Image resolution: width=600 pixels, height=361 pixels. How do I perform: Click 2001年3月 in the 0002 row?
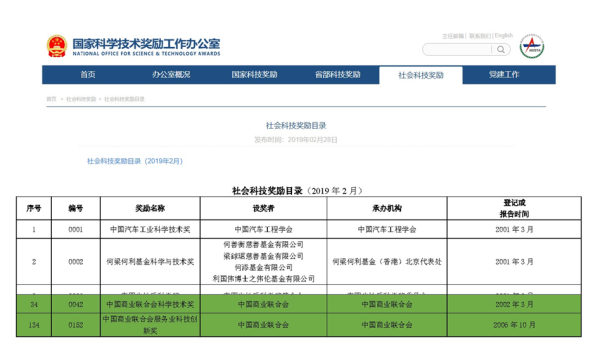(514, 262)
